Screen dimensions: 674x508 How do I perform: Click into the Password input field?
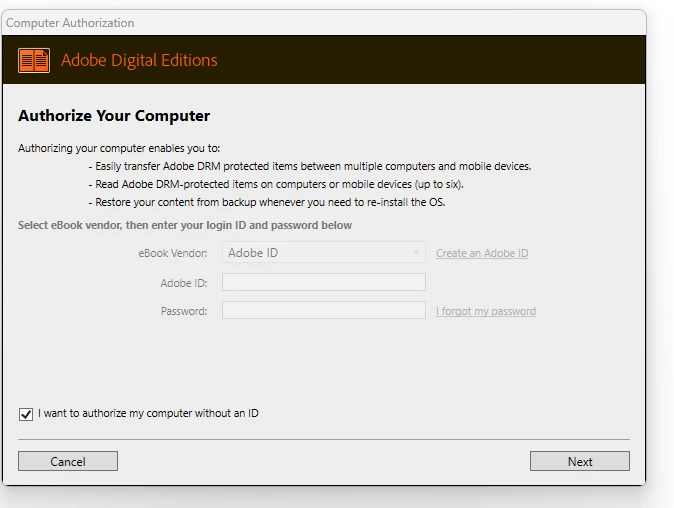(x=324, y=310)
